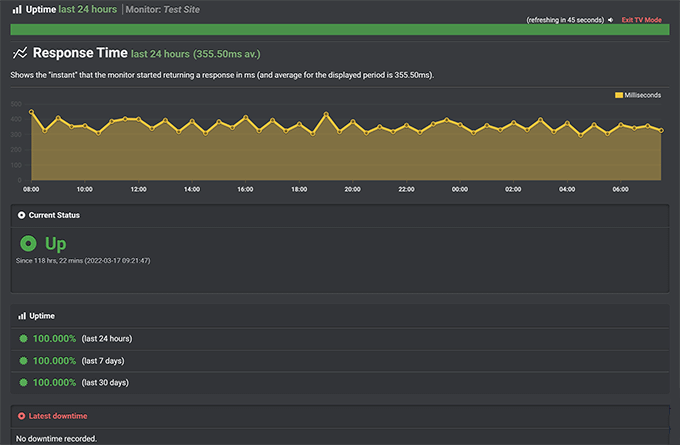Click the green uptime status bar
Image resolution: width=680 pixels, height=445 pixels.
pyautogui.click(x=340, y=30)
